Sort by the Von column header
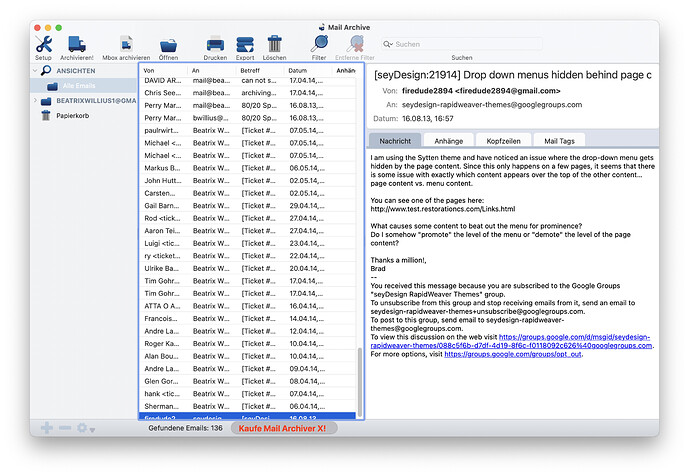689x476 pixels. (163, 70)
